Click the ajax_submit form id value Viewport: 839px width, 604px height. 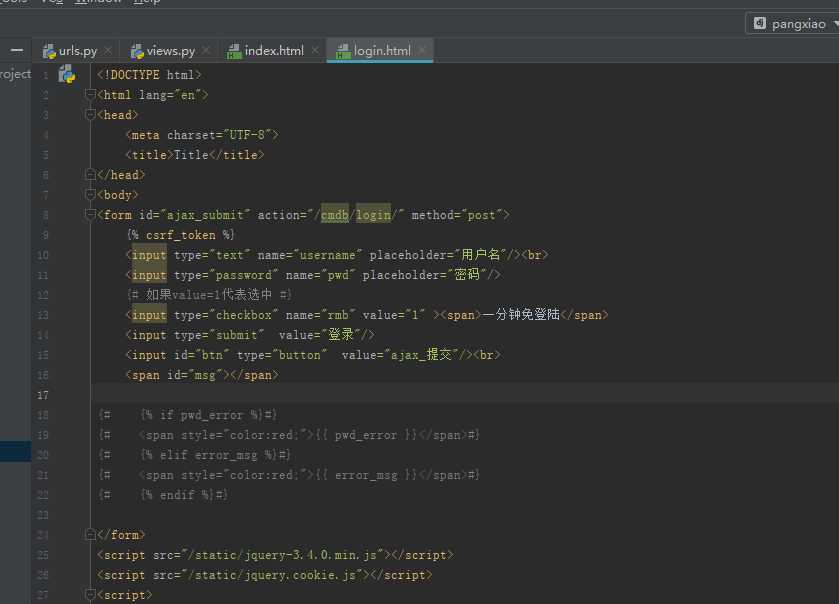pos(205,215)
